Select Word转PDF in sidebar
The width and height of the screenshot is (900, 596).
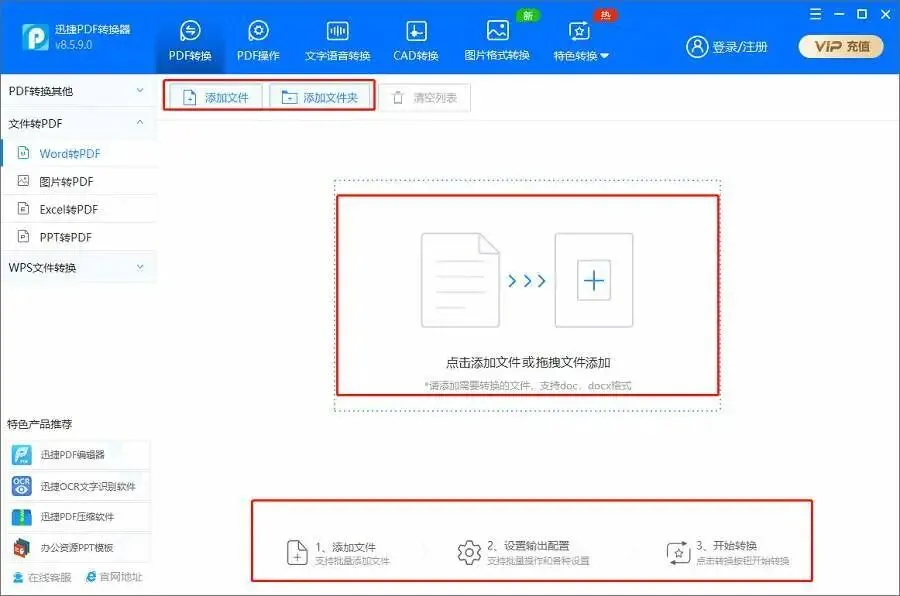click(x=80, y=153)
